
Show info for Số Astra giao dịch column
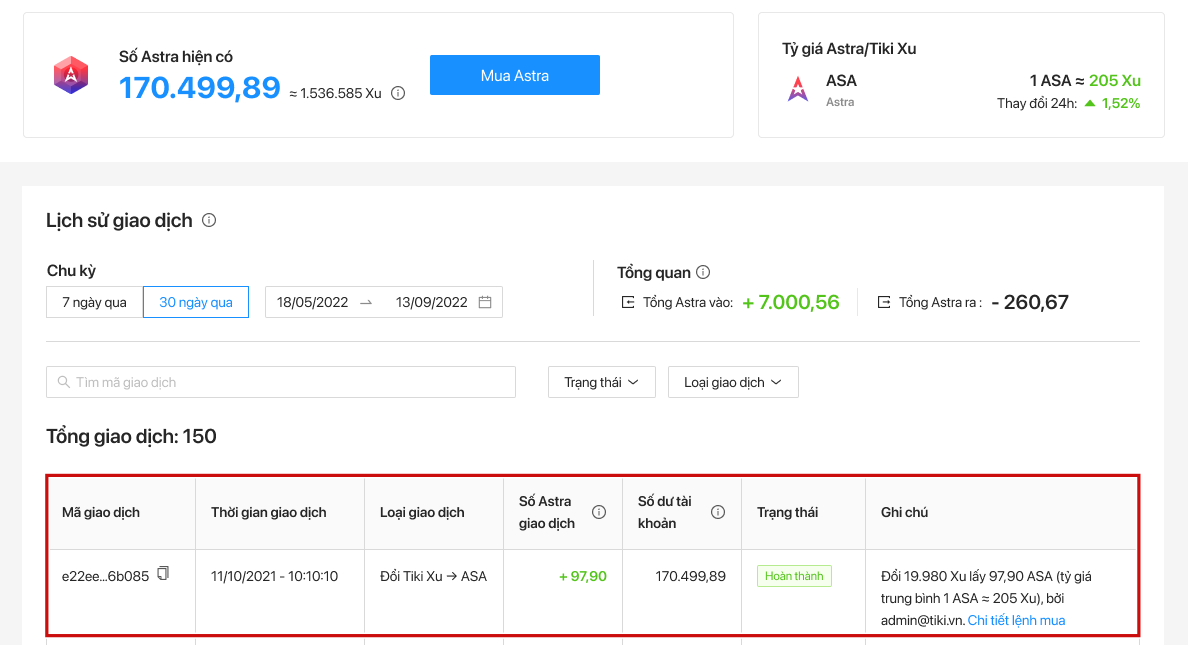coord(599,512)
